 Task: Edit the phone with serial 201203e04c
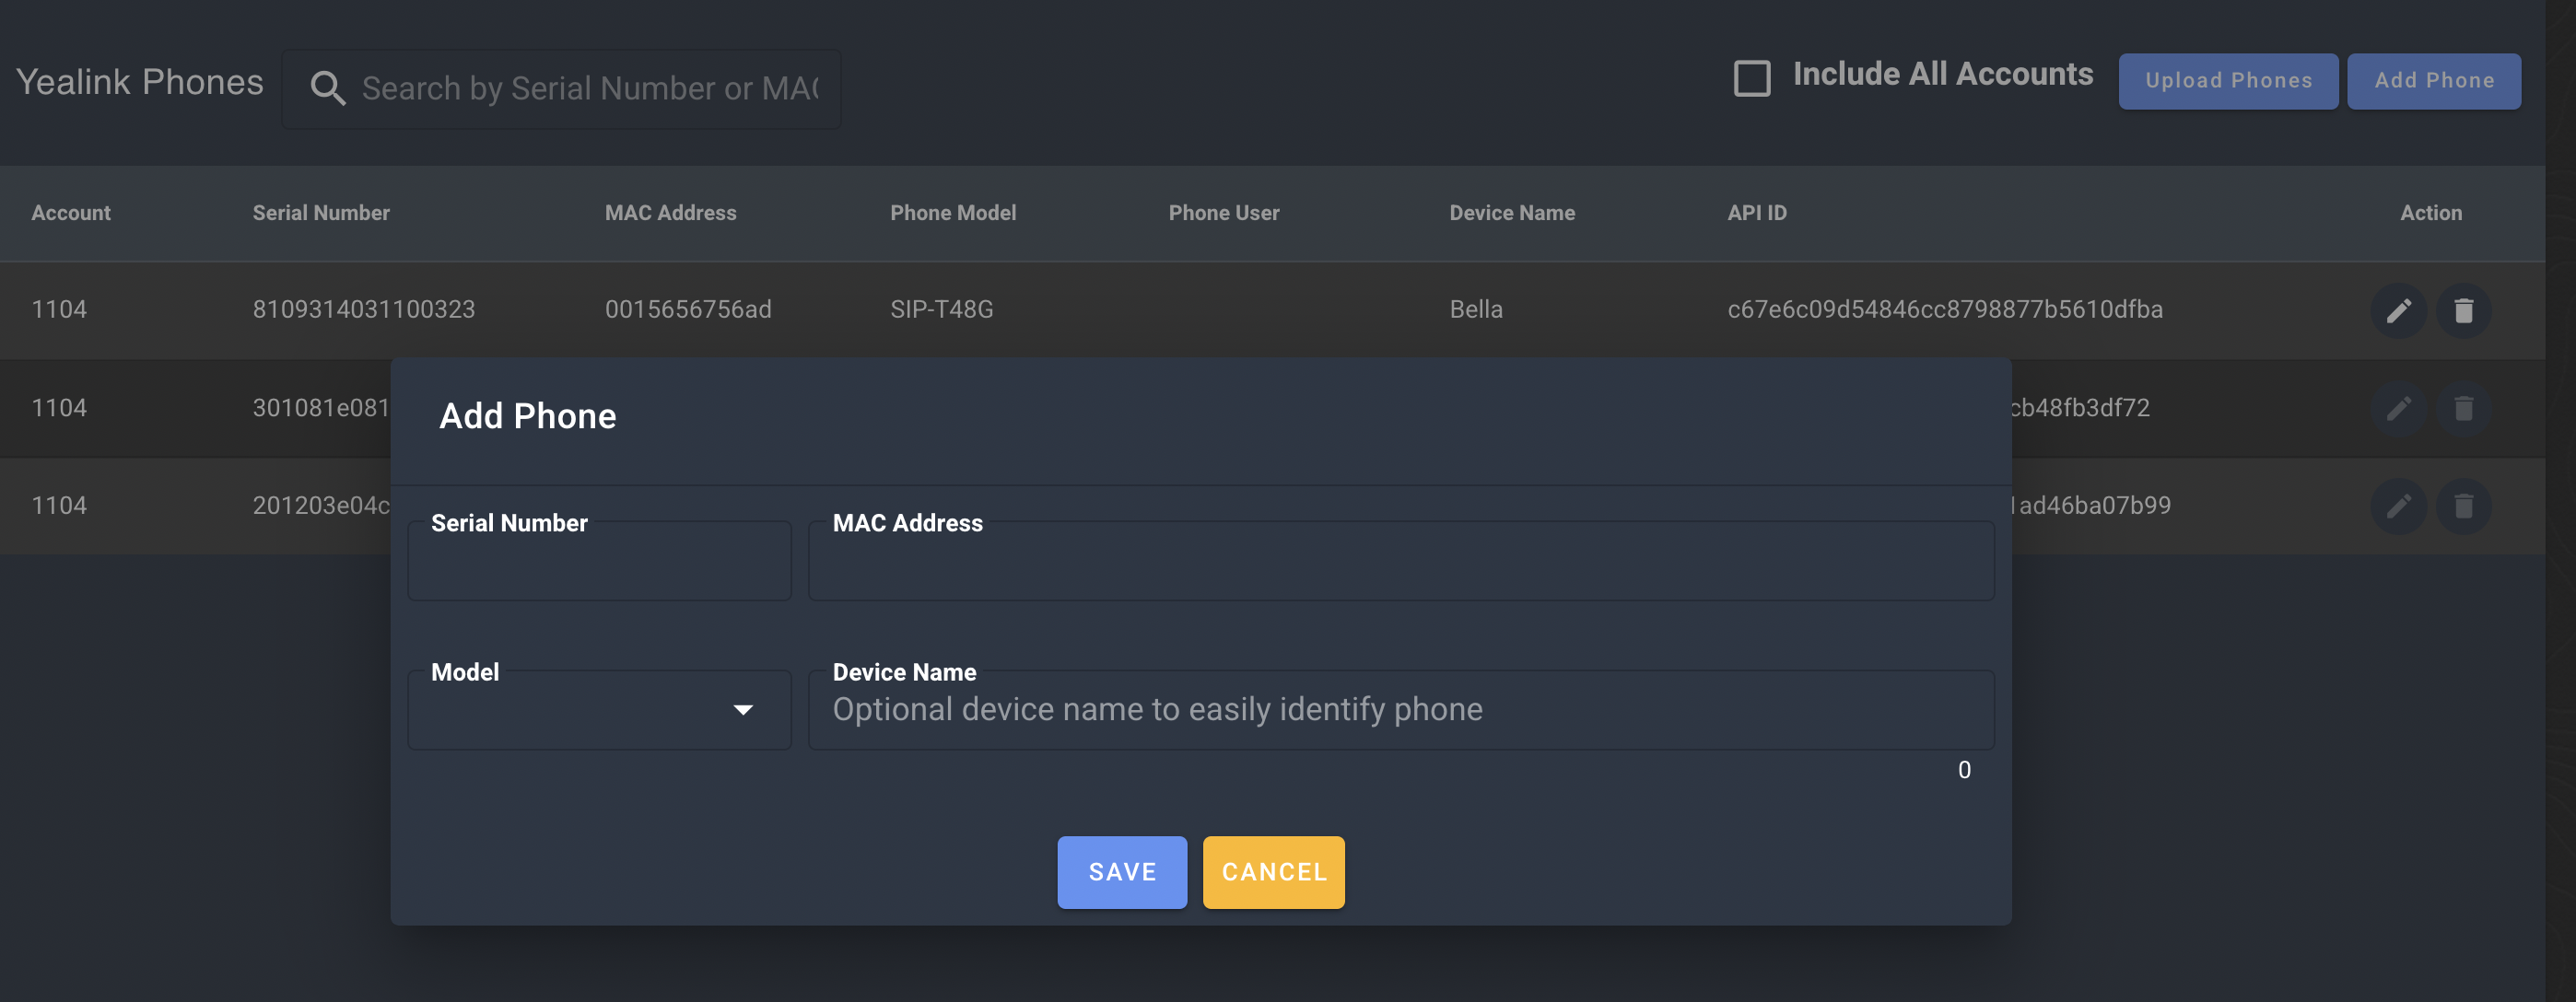(2398, 507)
